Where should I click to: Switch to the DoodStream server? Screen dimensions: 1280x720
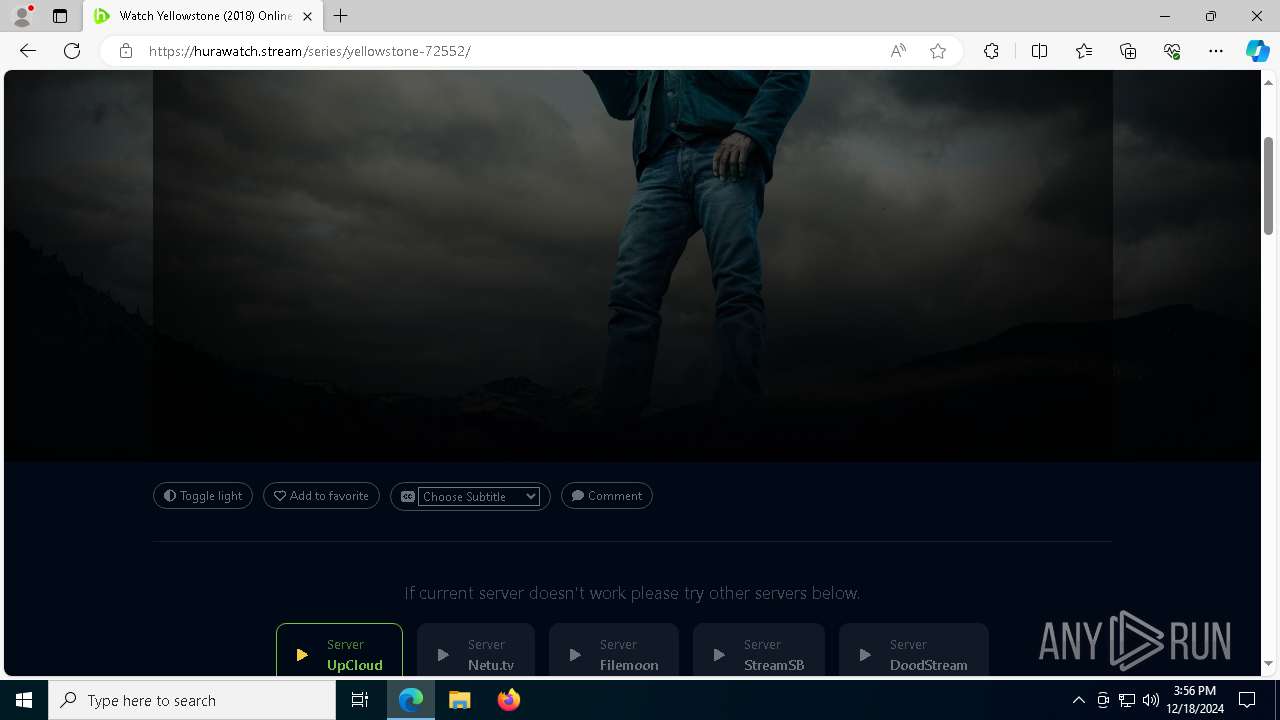(914, 650)
